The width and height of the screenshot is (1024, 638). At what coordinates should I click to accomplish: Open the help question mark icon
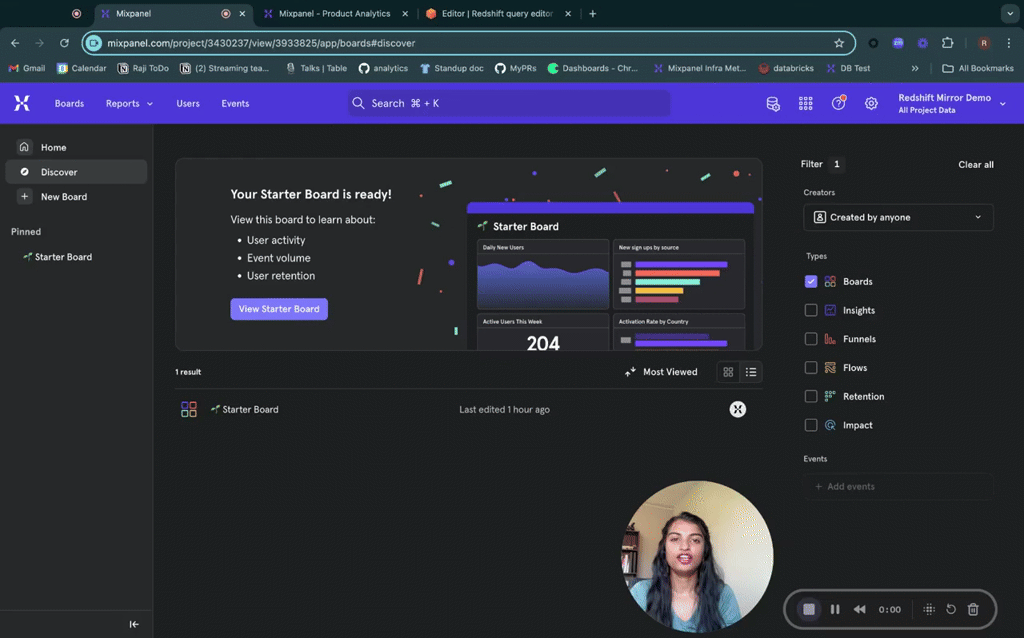[839, 103]
